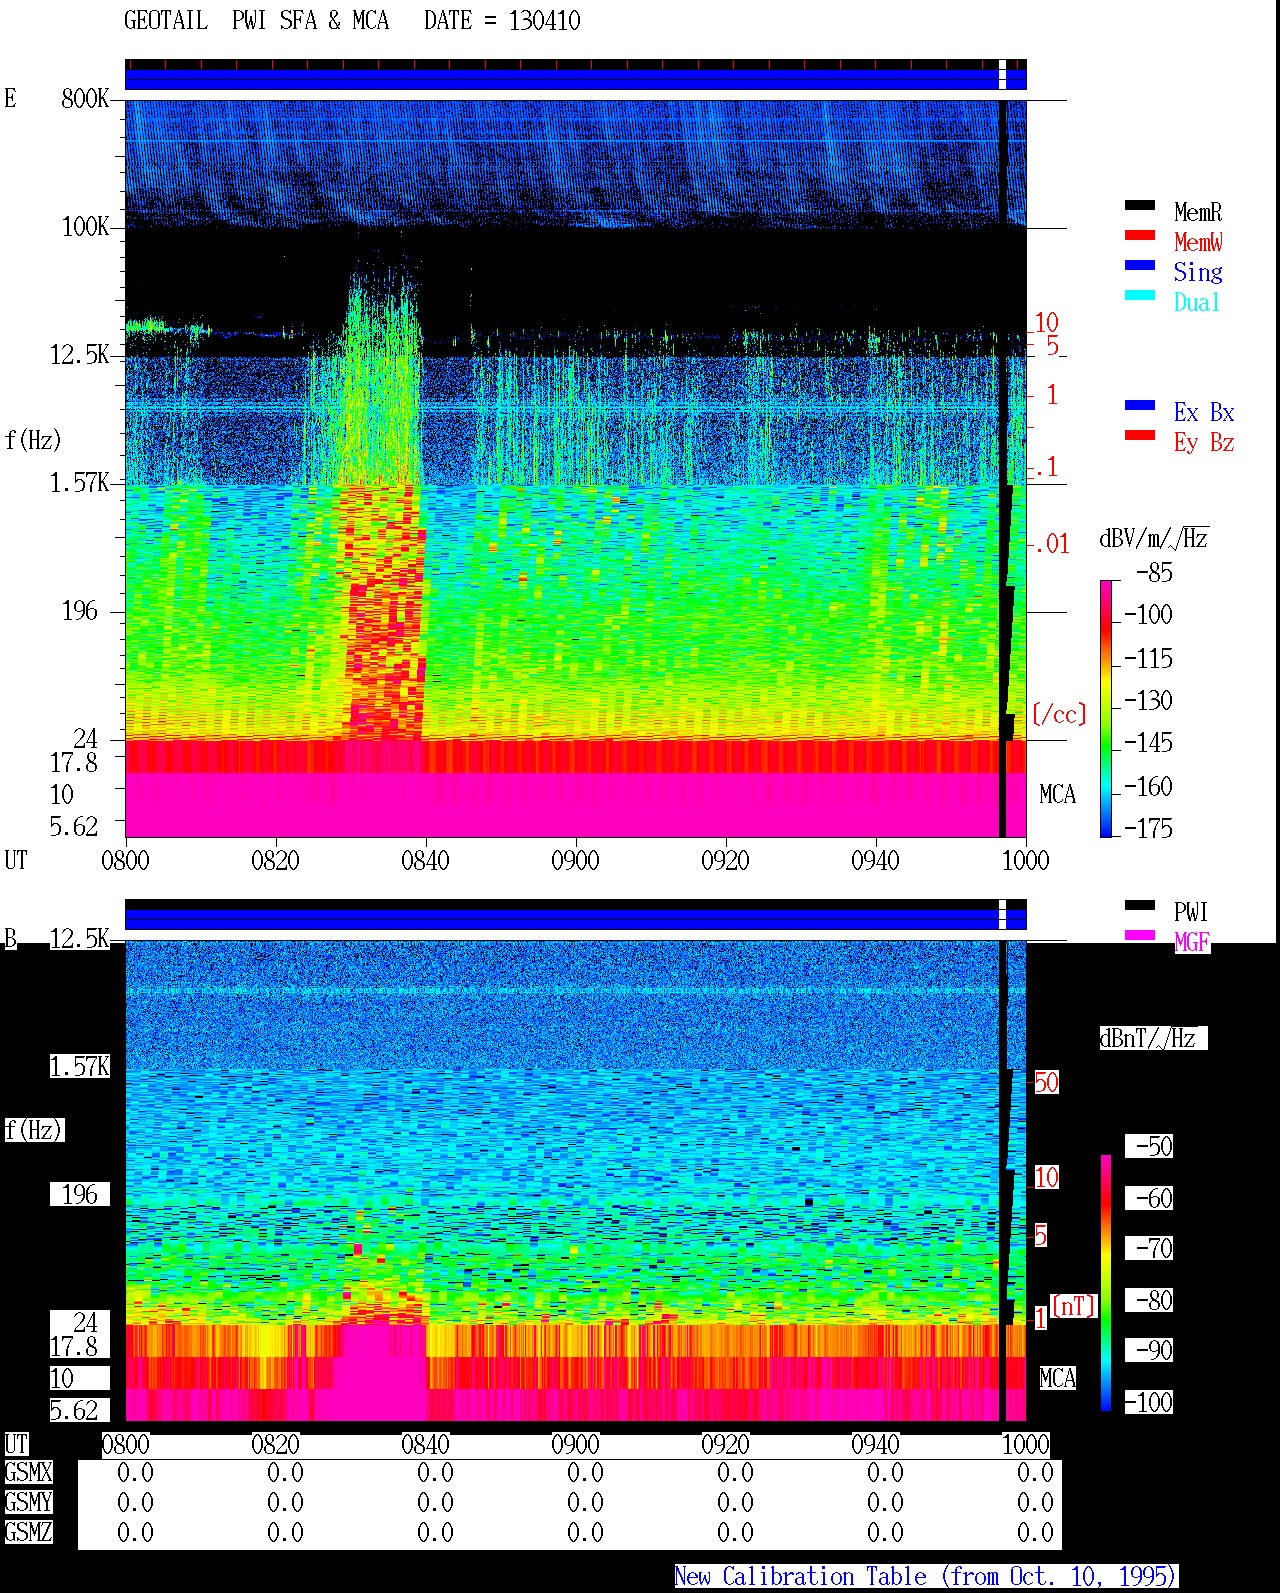Screen dimensions: 1280x1593
Task: Click the black PWI legend swatch
Action: point(1139,905)
